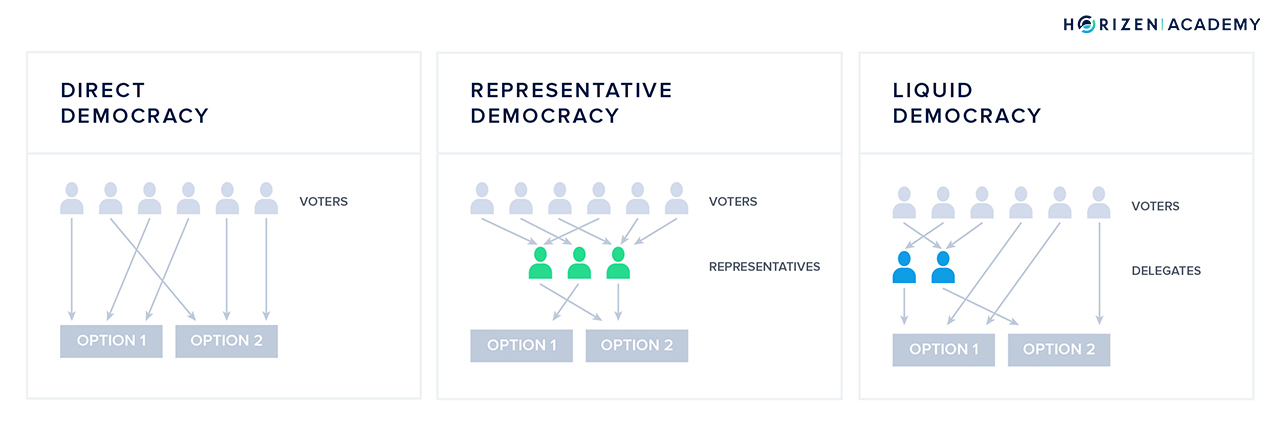Select last voter icon in Liquid Democracy
Screen dimensions: 1280x424
(x=1099, y=202)
